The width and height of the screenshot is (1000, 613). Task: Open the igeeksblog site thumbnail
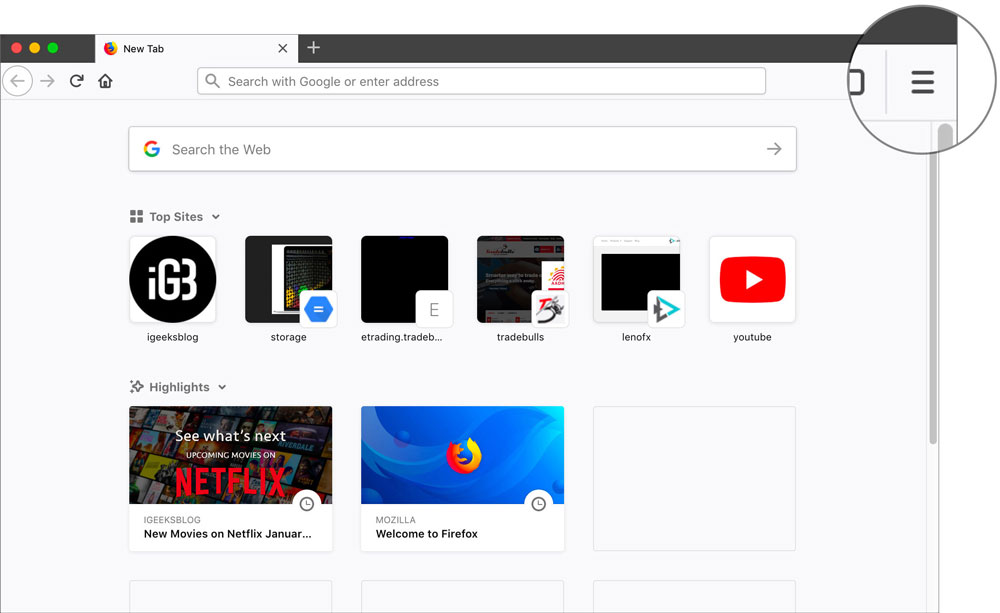(172, 280)
